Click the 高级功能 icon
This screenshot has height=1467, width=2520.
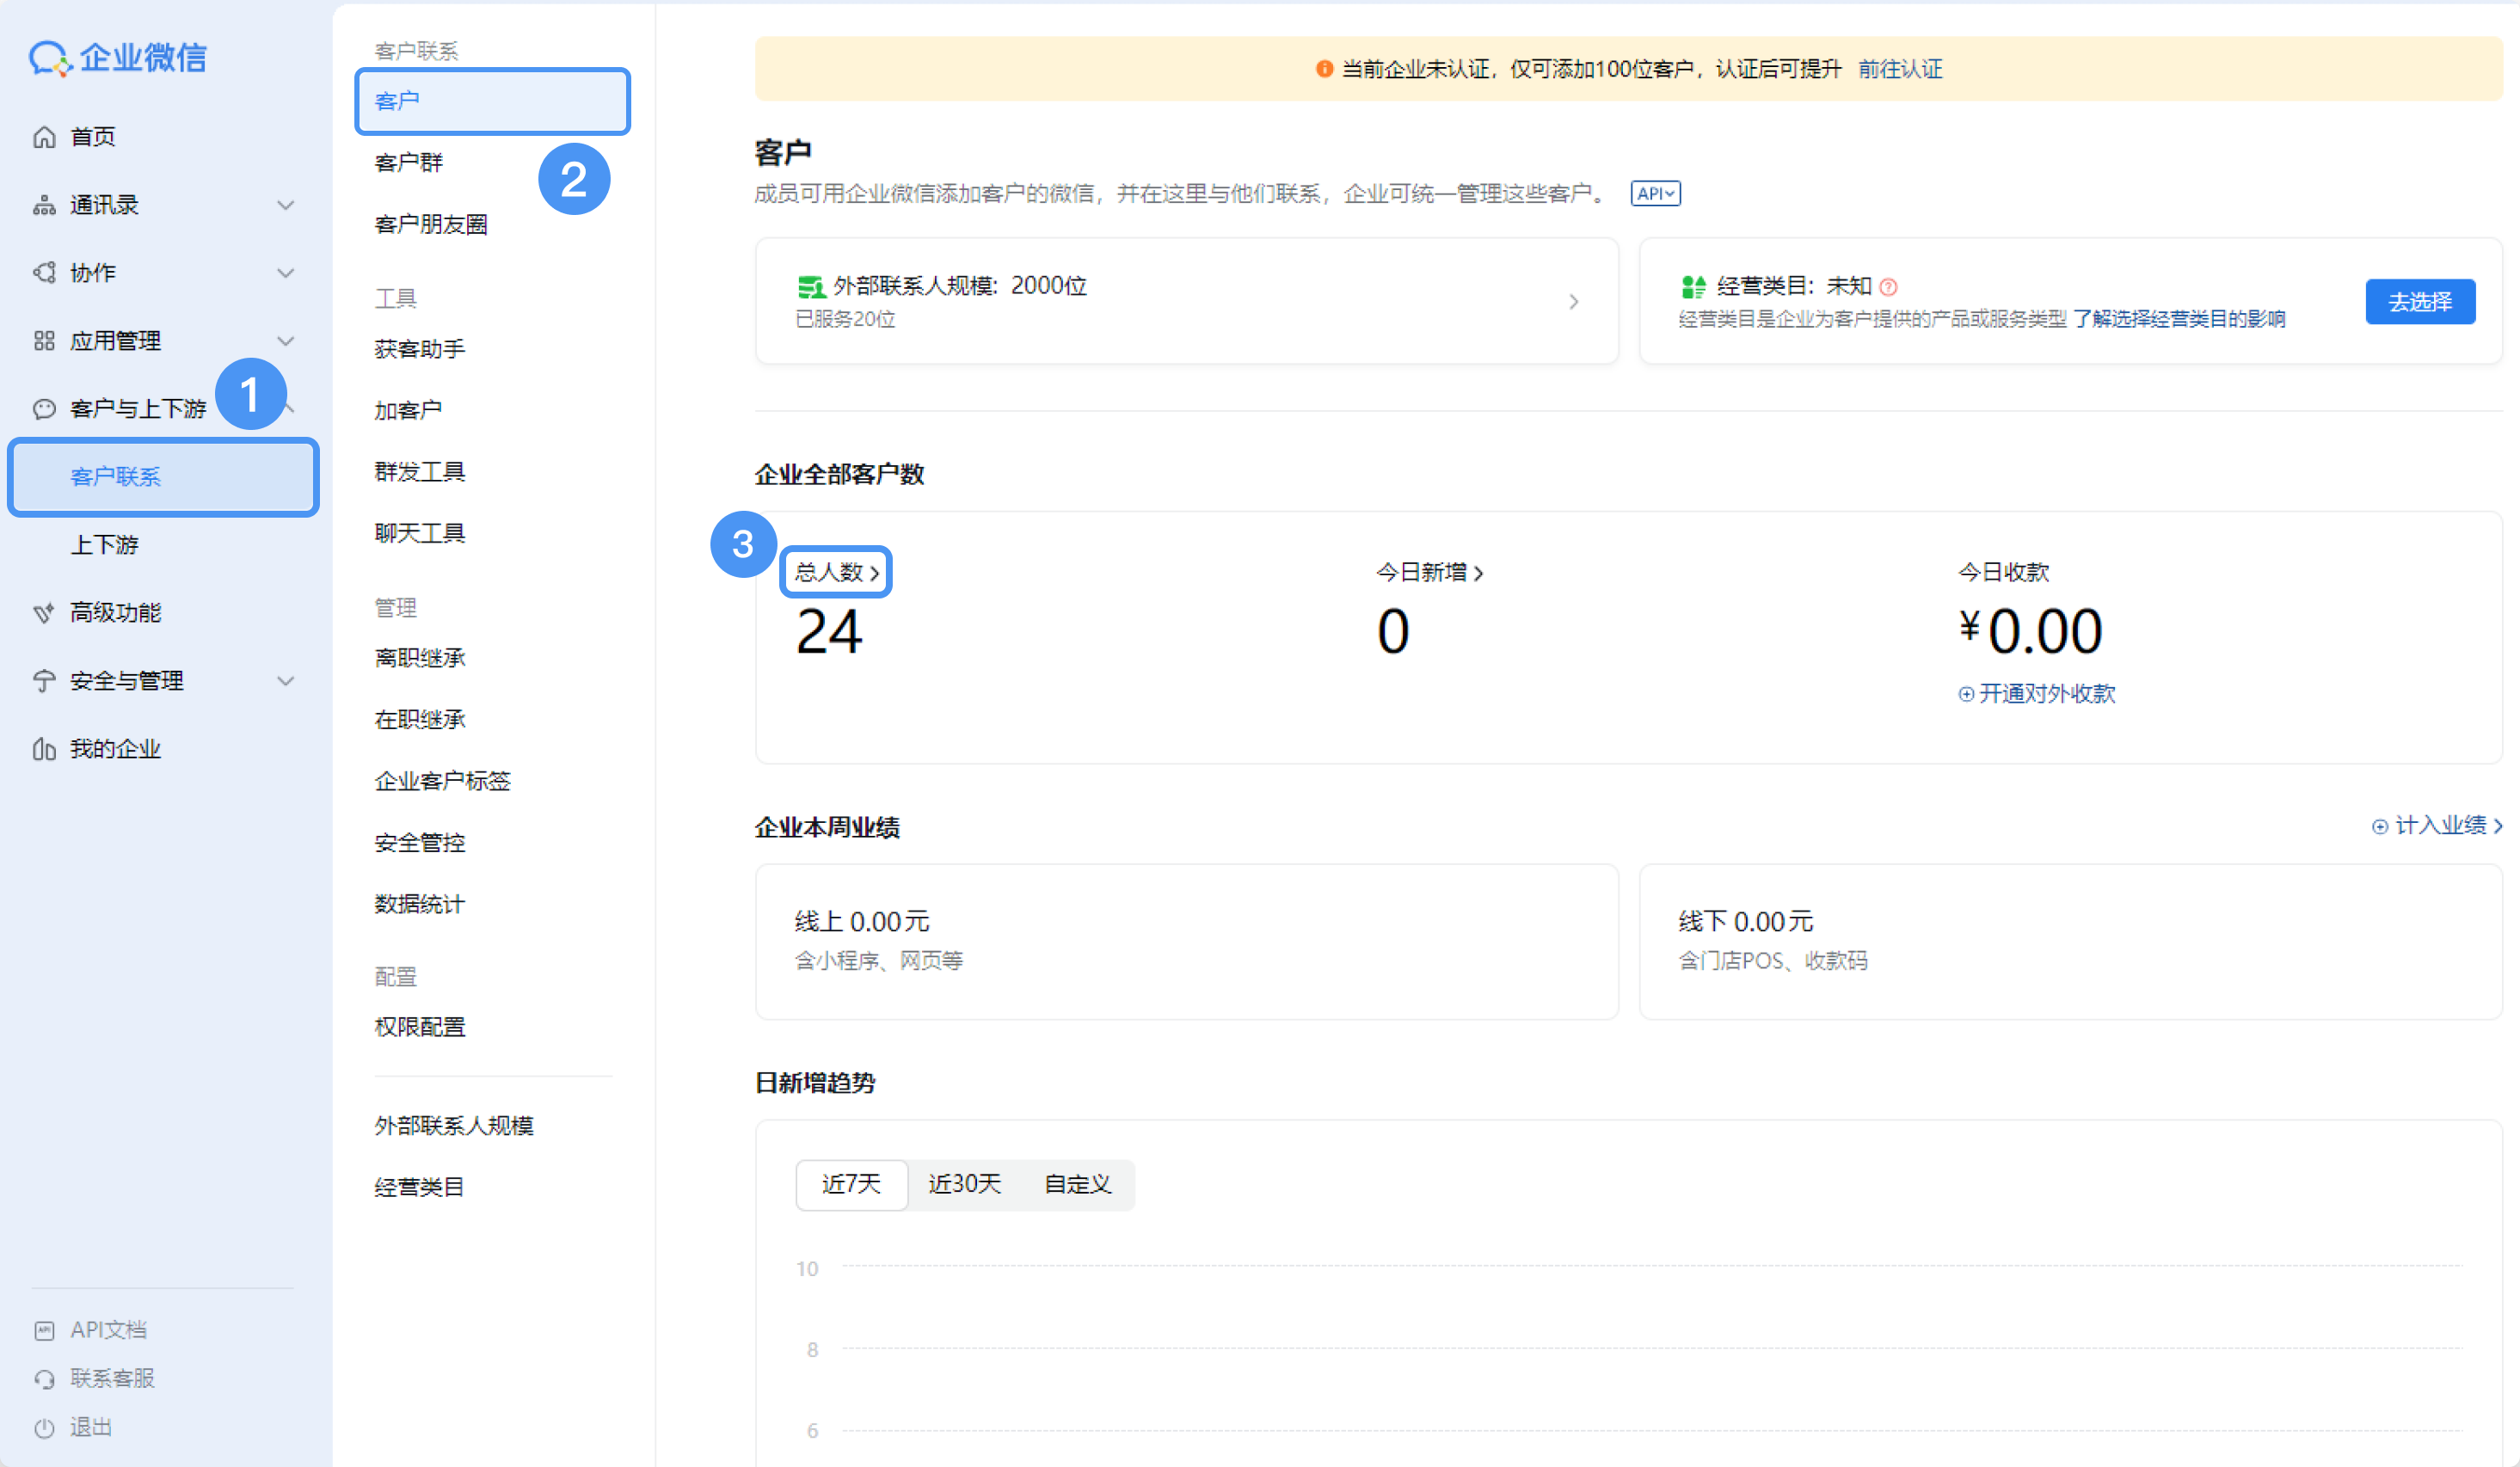pos(44,613)
